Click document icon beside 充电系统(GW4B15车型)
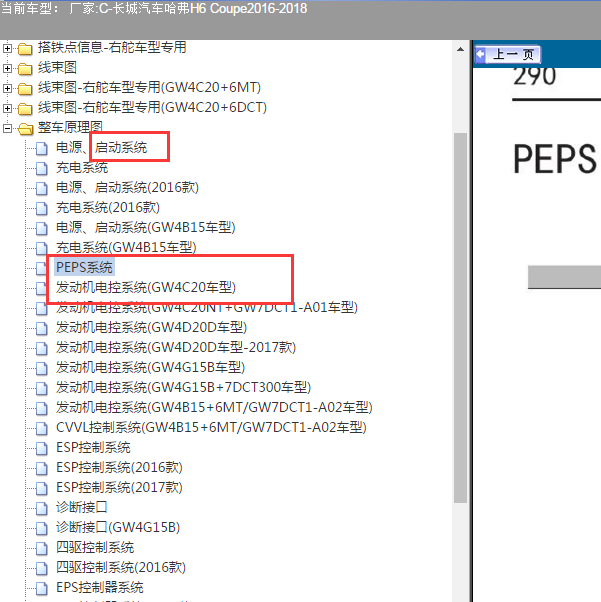601x602 pixels. [41, 248]
